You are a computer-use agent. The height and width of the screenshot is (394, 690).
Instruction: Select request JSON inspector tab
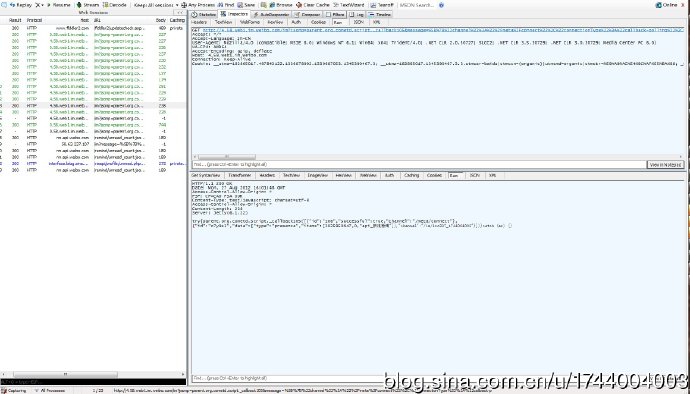click(359, 22)
